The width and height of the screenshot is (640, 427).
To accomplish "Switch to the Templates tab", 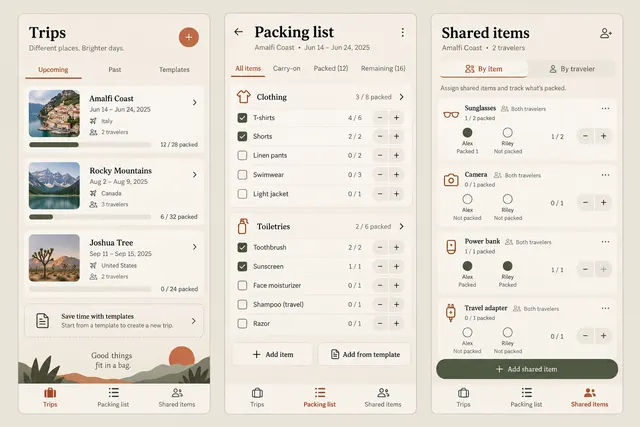I will (174, 70).
